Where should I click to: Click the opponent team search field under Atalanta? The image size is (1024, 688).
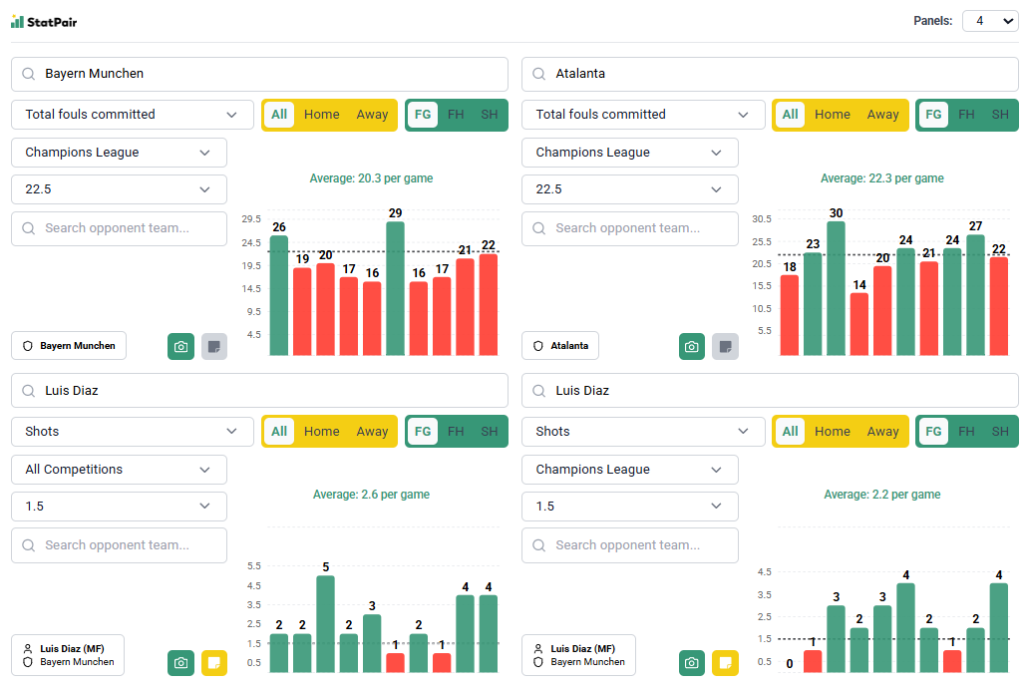(x=630, y=229)
